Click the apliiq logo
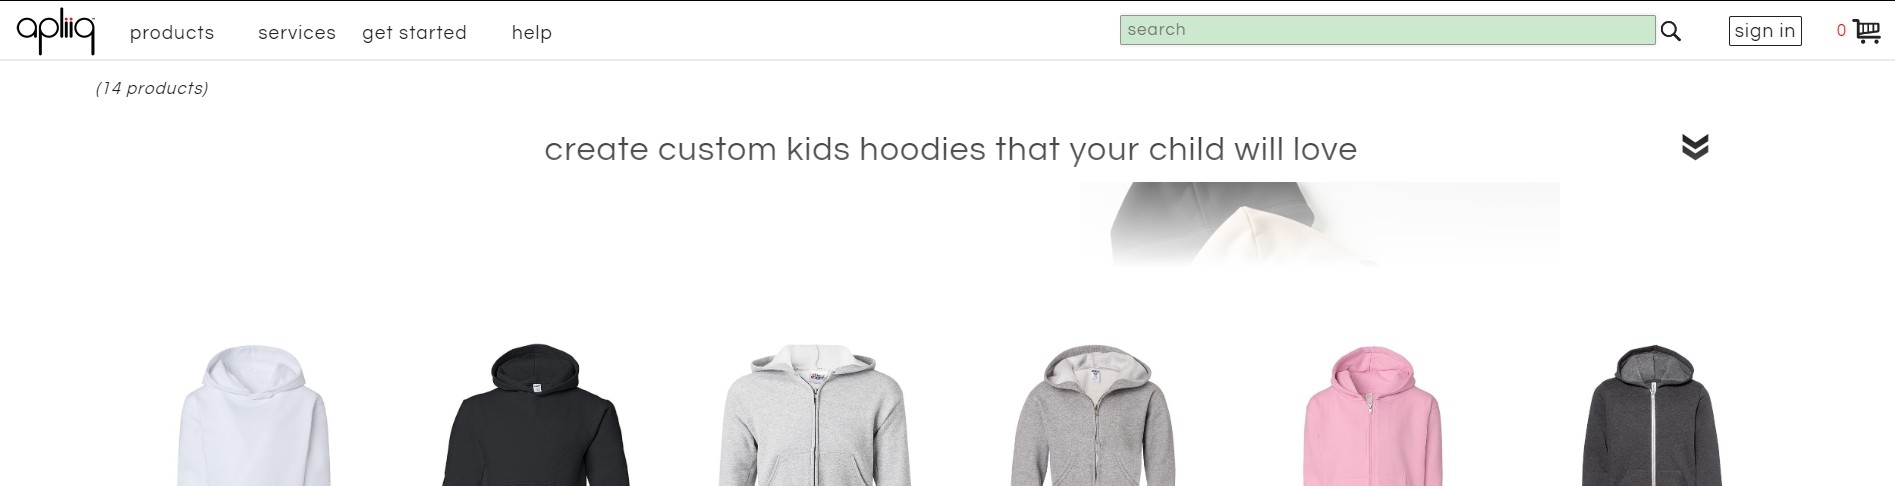The width and height of the screenshot is (1895, 486). [x=56, y=32]
